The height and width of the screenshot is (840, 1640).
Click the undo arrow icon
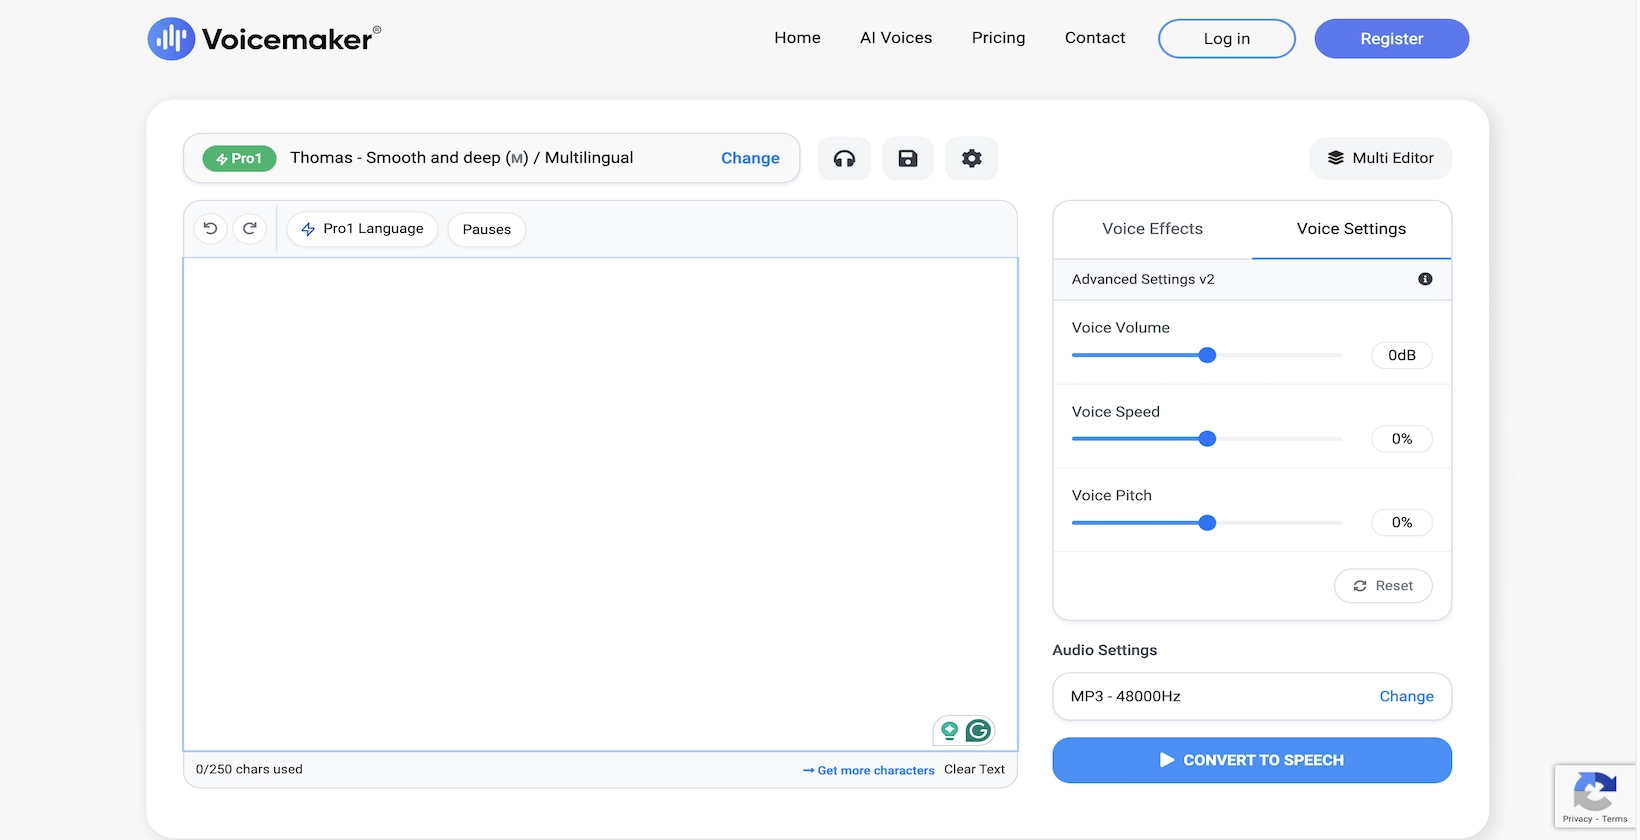tap(211, 229)
